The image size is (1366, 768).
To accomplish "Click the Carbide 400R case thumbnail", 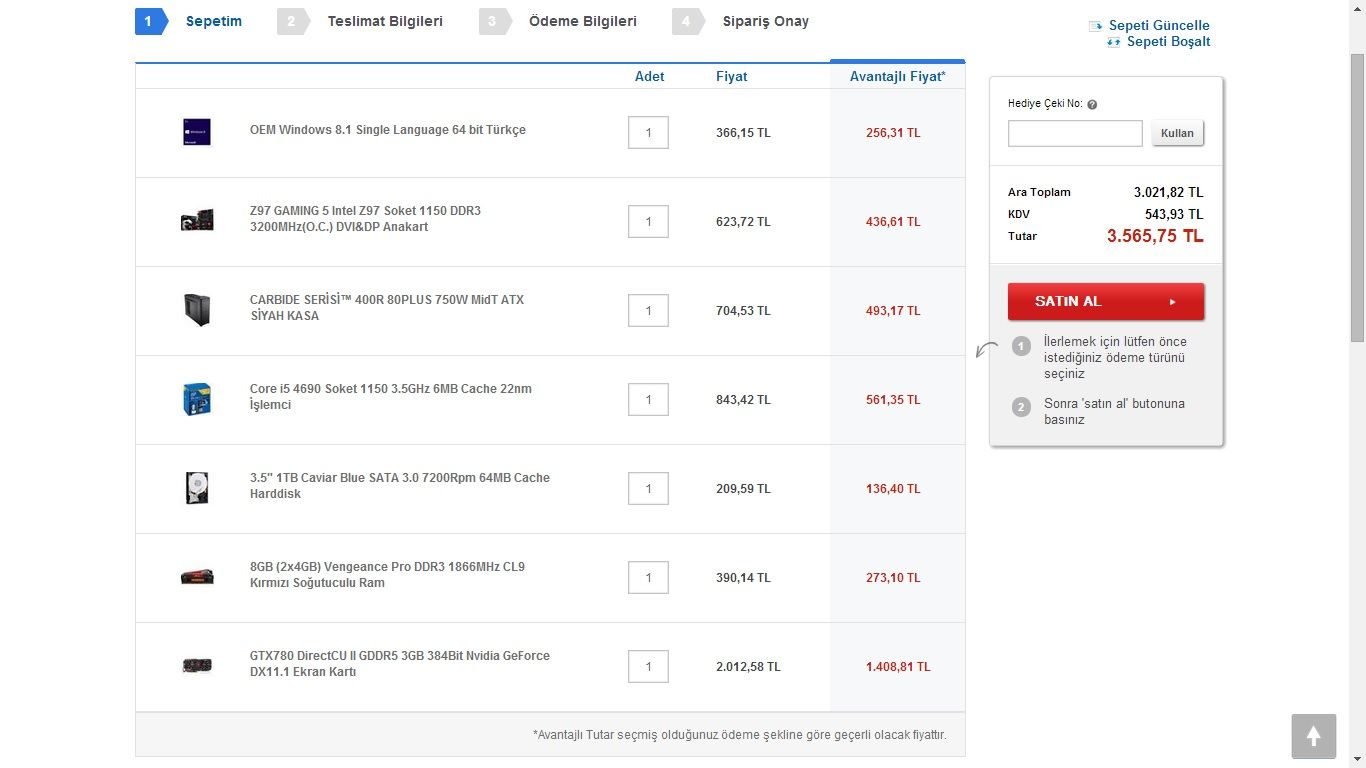I will [x=197, y=310].
